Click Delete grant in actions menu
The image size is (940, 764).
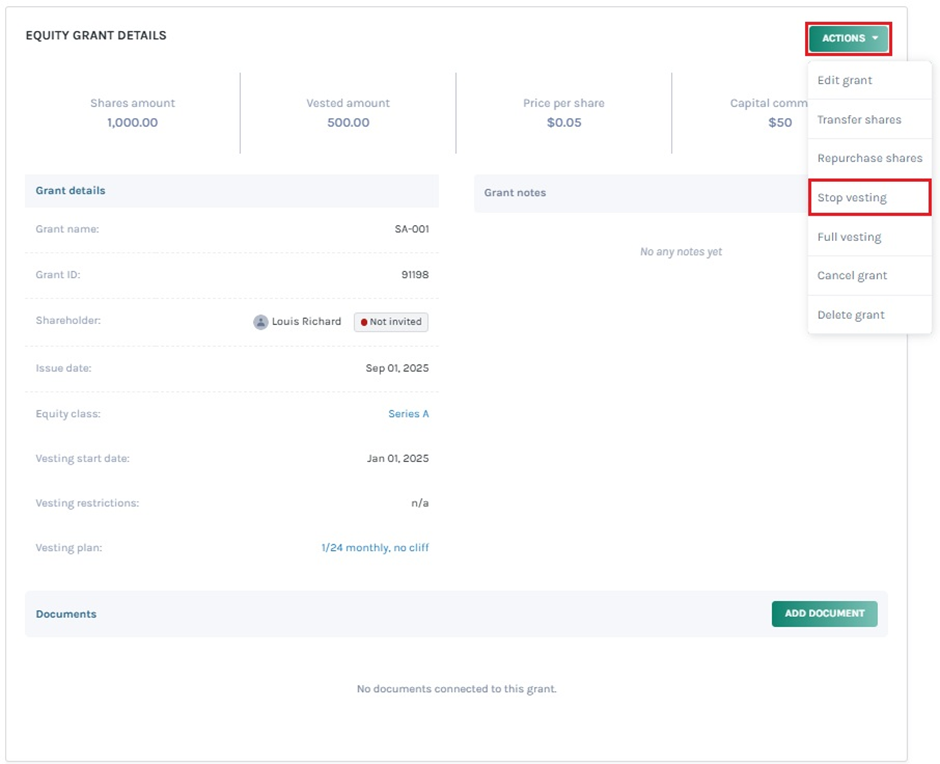click(x=851, y=314)
